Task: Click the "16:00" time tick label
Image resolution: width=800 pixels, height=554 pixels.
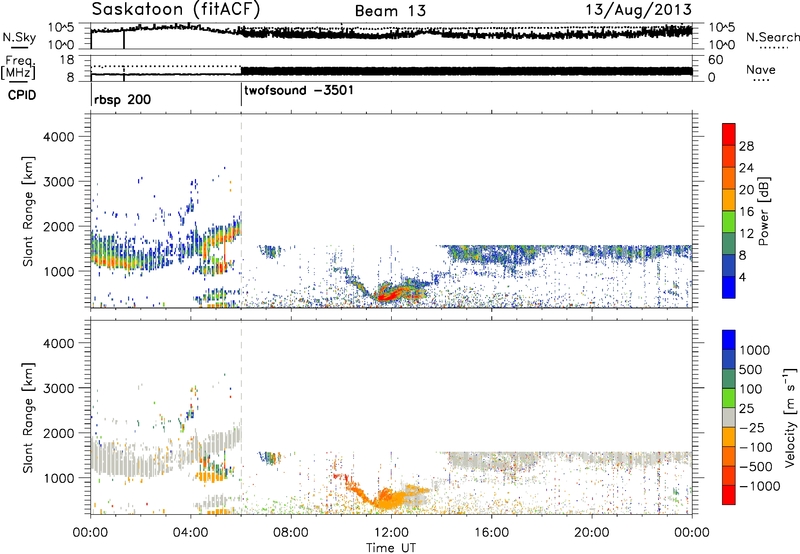Action: coord(491,533)
